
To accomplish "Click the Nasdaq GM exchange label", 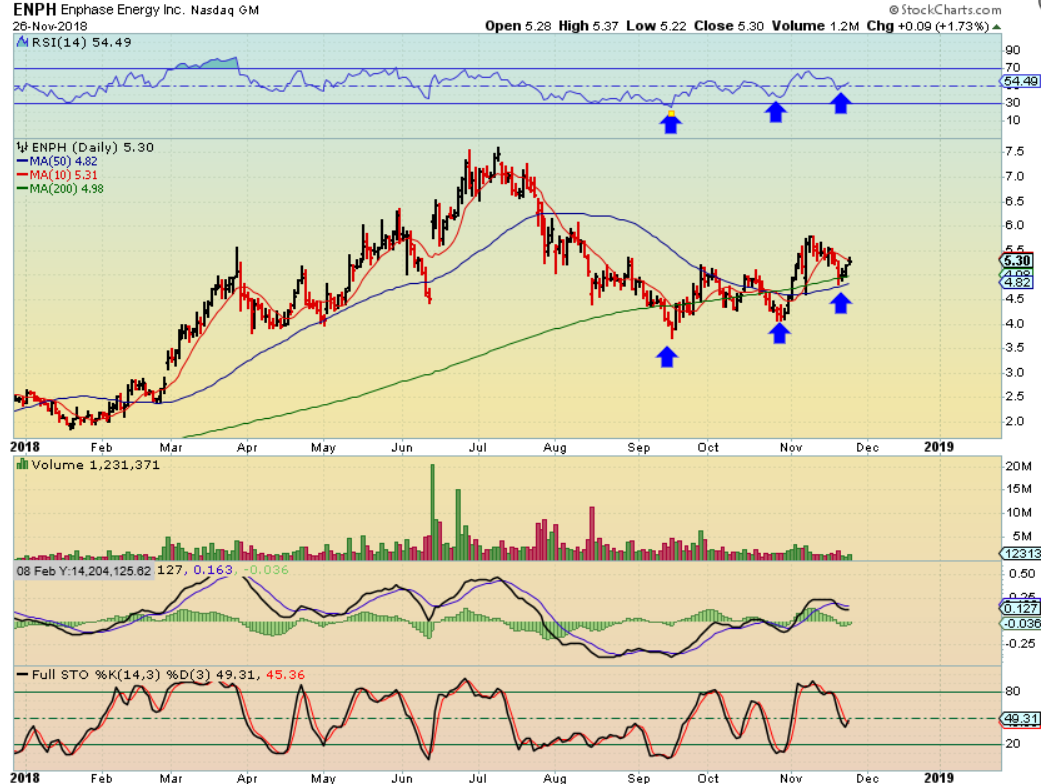I will (x=224, y=11).
